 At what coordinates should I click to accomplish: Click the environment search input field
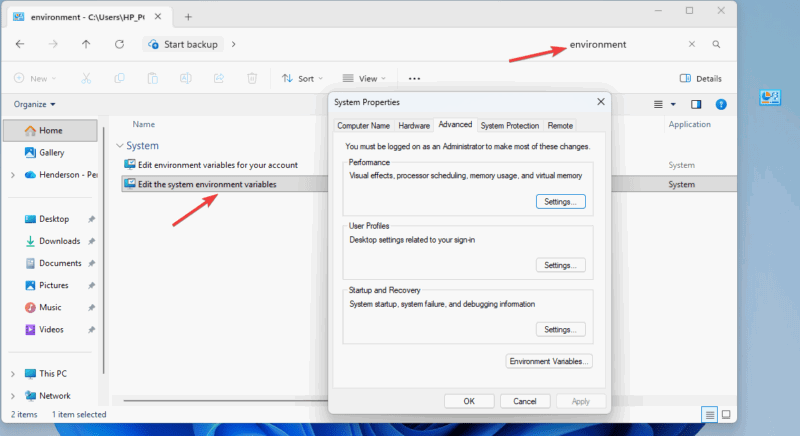click(x=620, y=44)
